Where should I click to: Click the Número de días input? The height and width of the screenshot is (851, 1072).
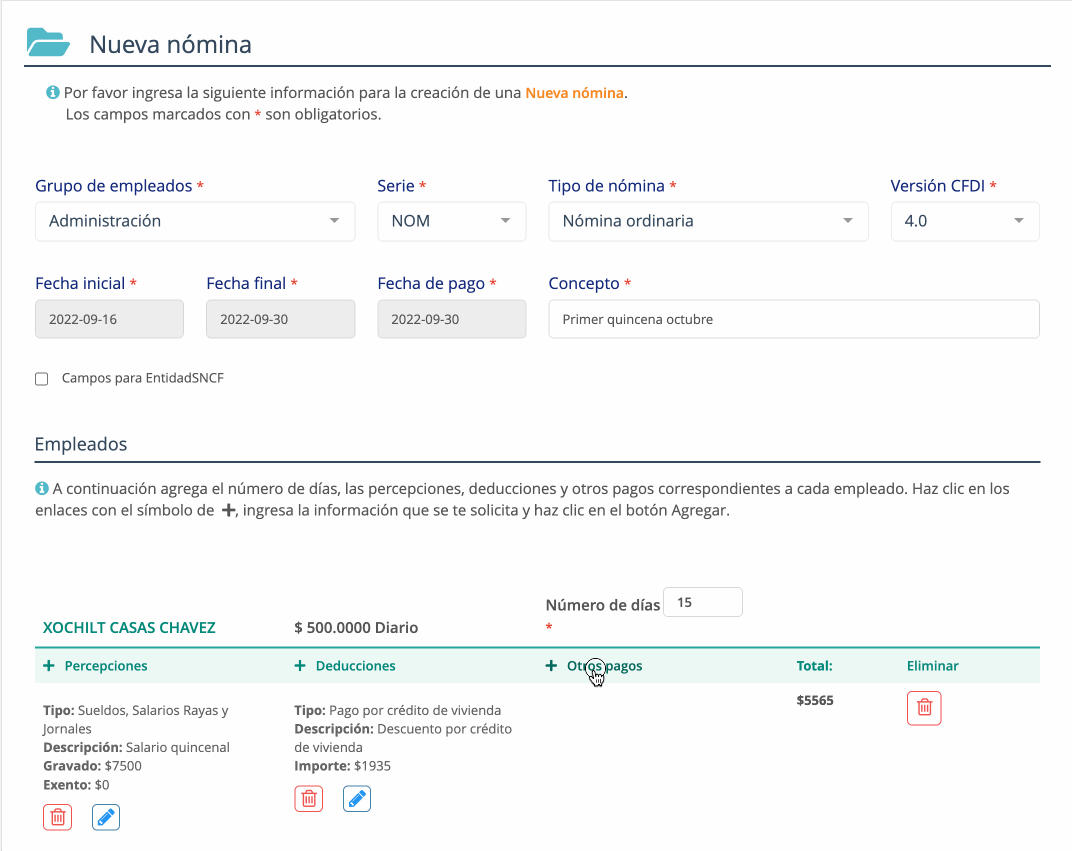pos(703,602)
